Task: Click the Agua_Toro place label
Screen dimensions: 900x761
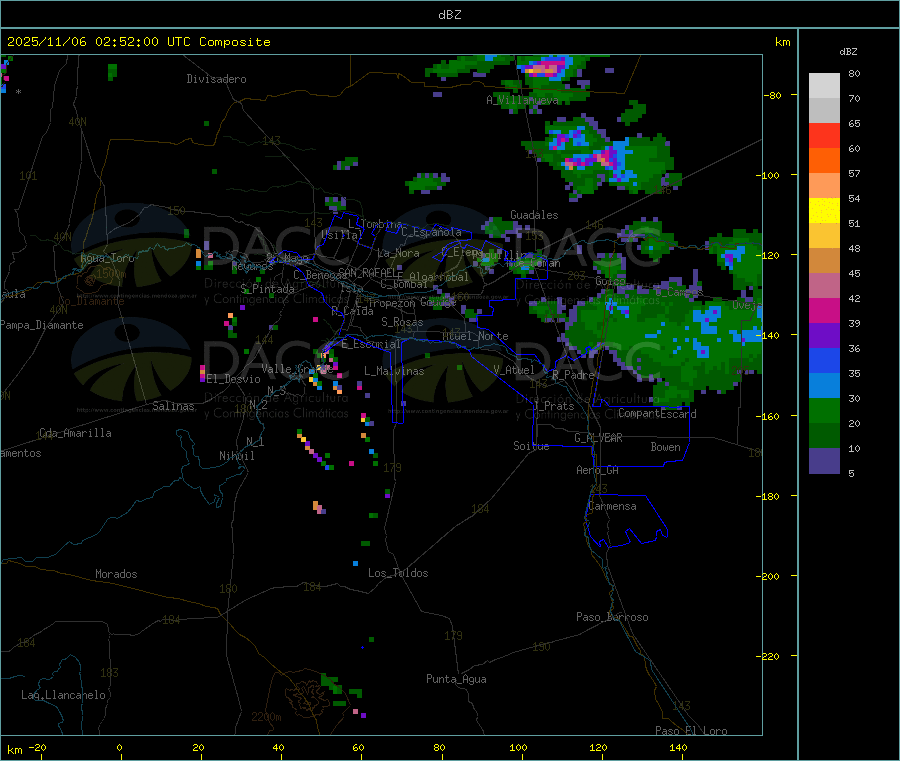Action: tap(107, 258)
